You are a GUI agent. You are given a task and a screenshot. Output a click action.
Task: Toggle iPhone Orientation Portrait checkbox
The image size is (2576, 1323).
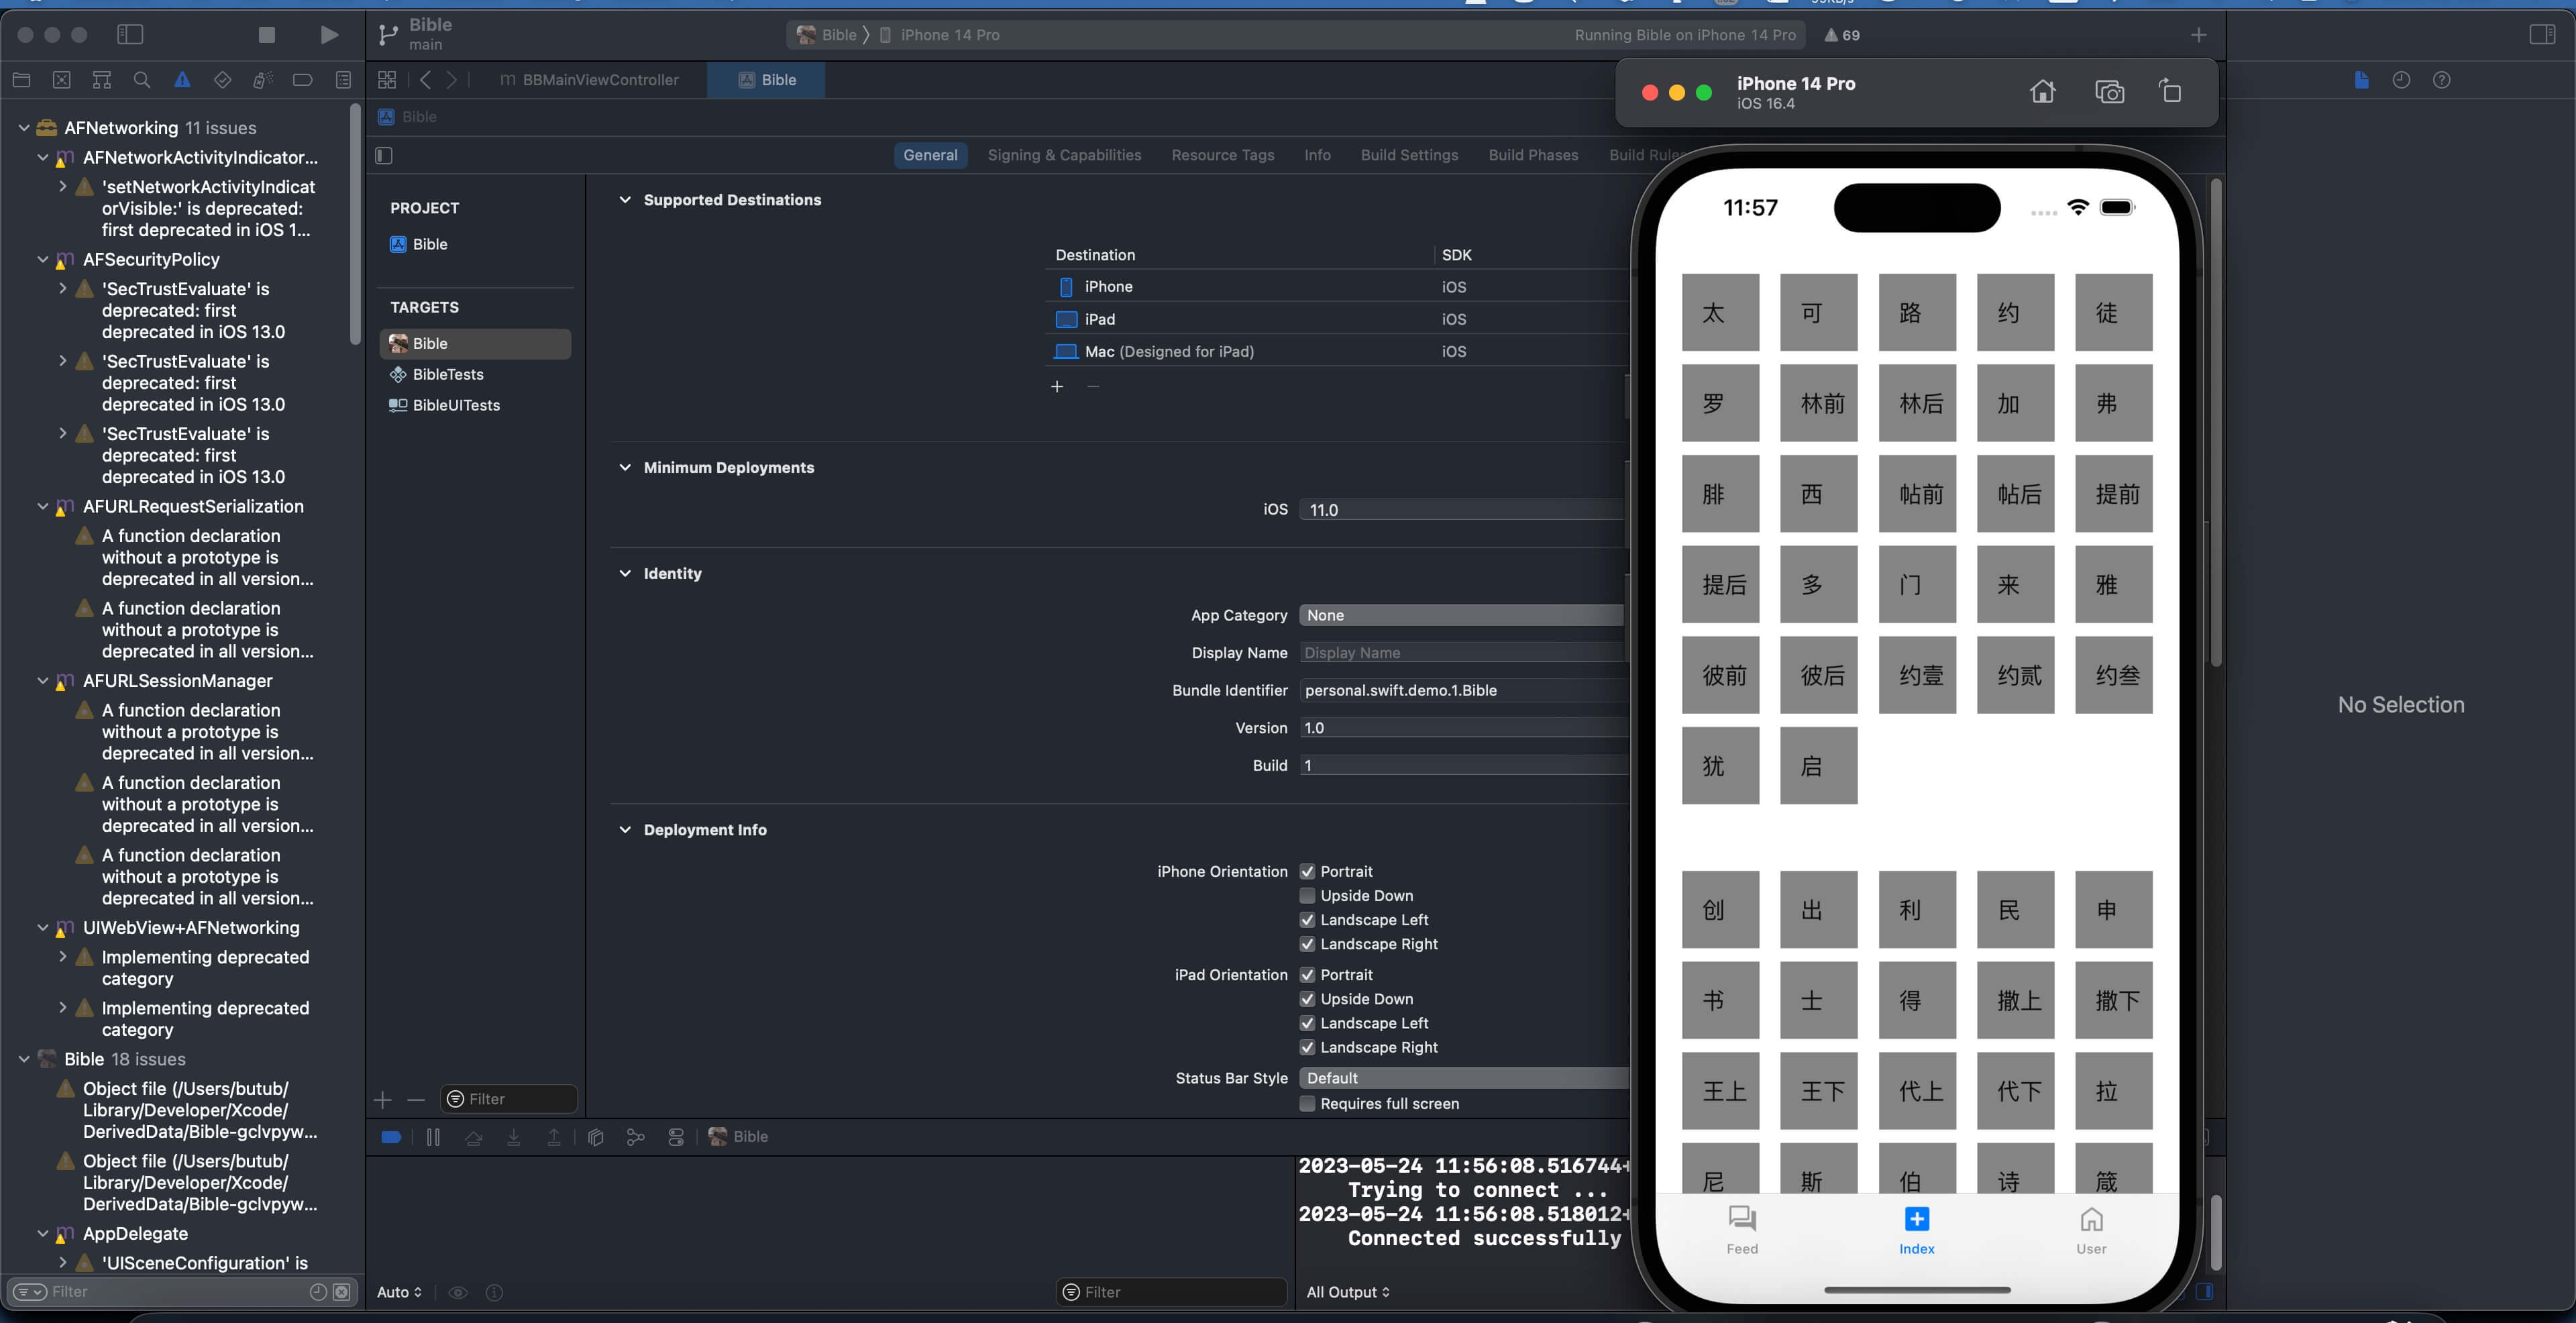coord(1307,872)
